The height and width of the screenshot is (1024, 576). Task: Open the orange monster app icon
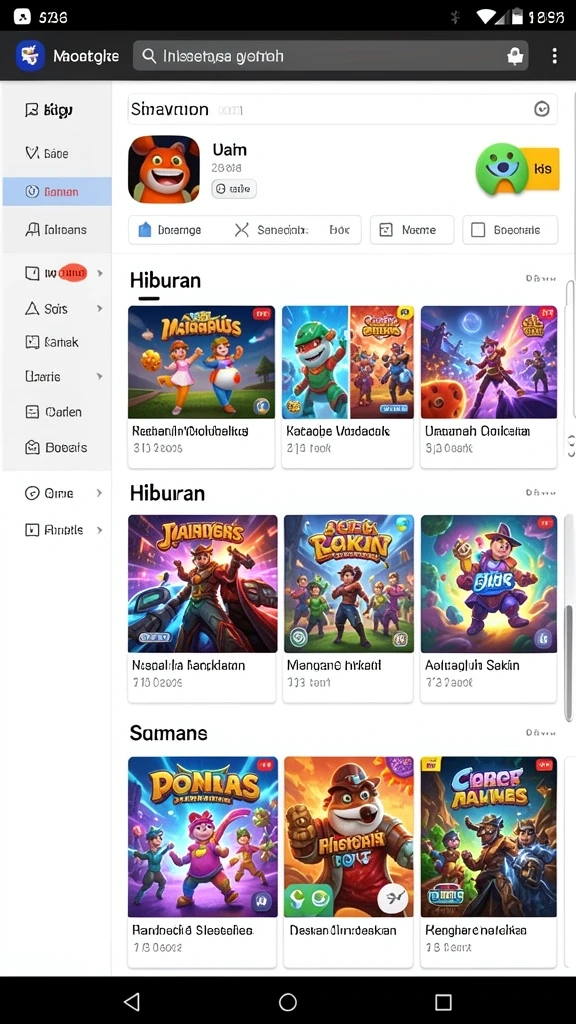(164, 169)
